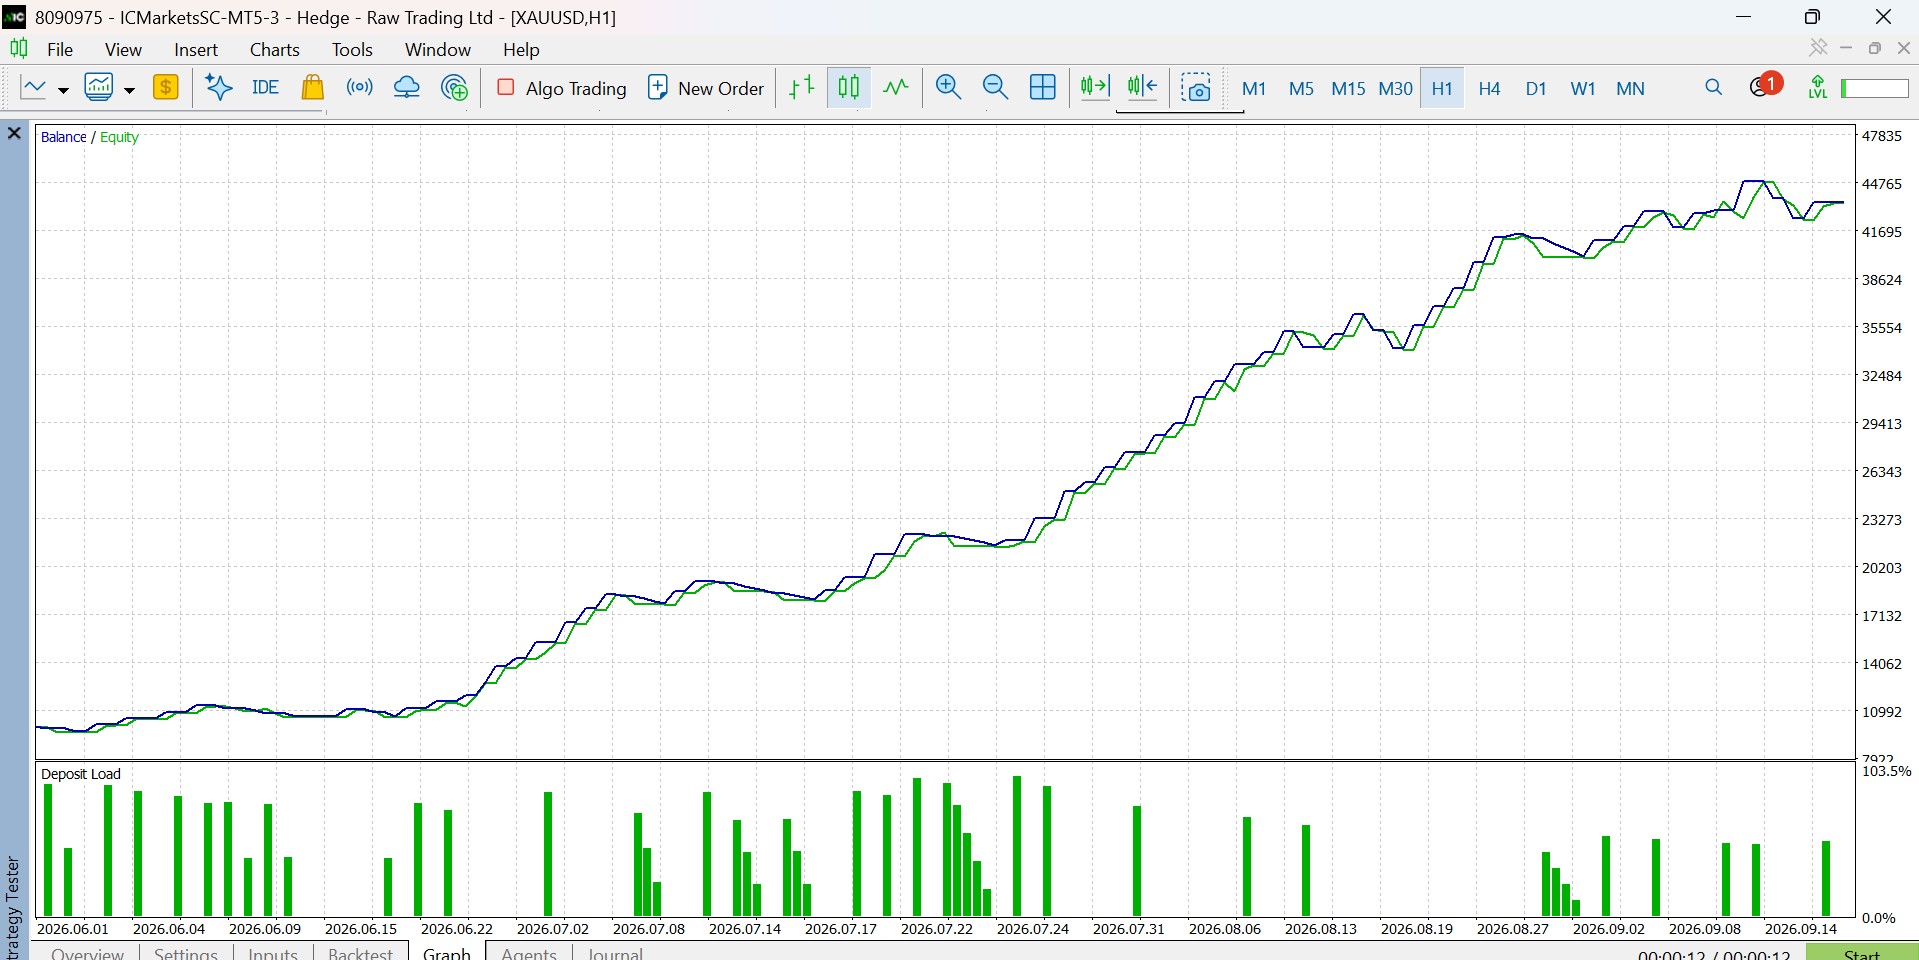The height and width of the screenshot is (960, 1919).
Task: Select the M1 timeframe
Action: (1254, 88)
